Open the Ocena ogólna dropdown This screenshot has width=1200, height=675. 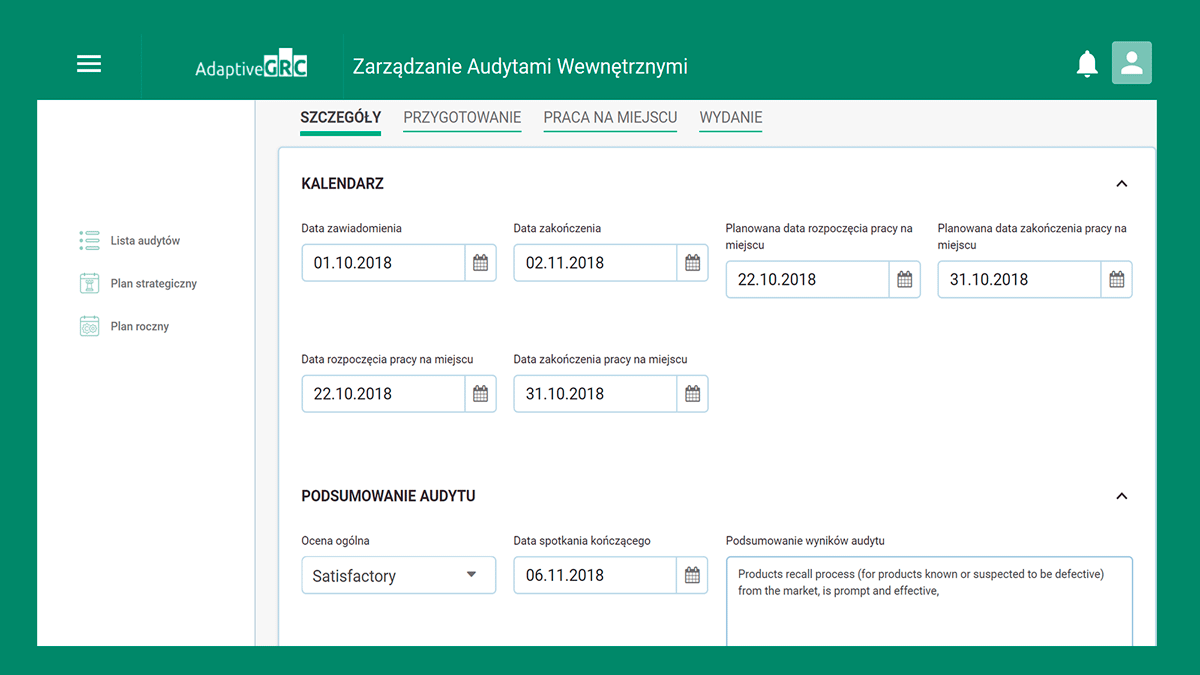(398, 575)
